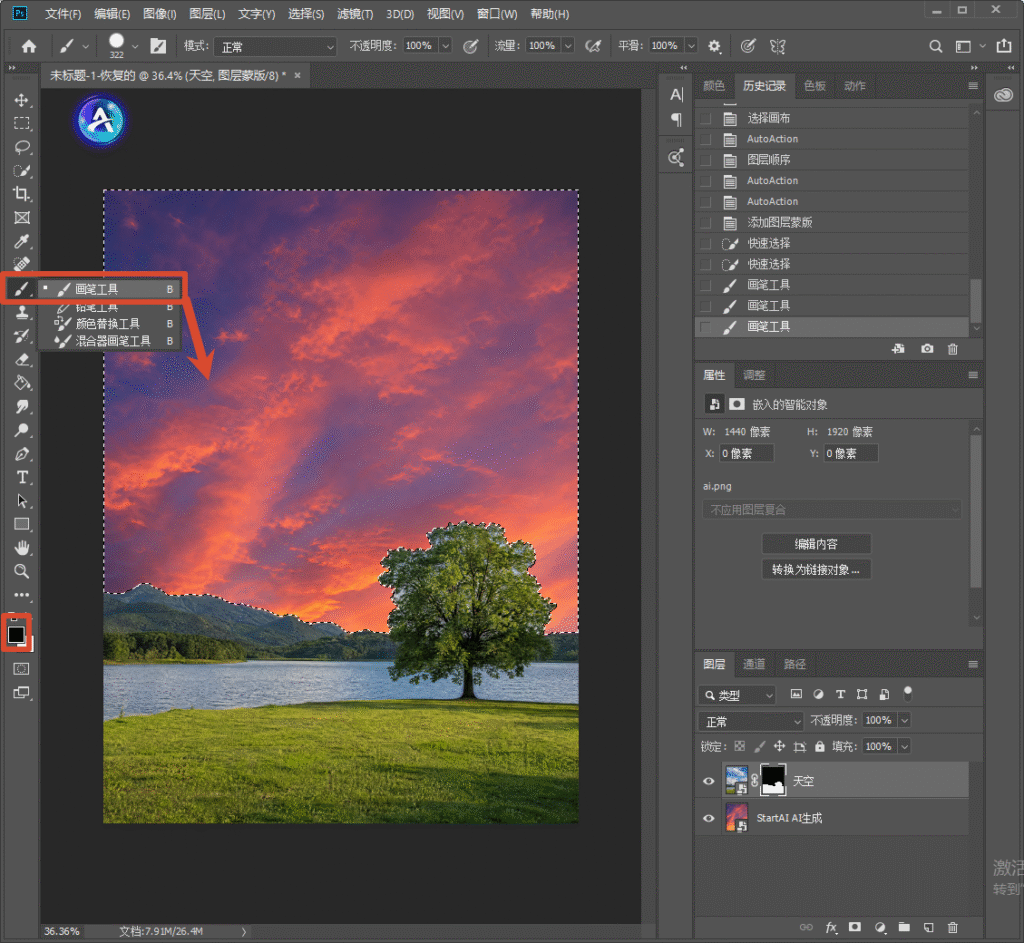The image size is (1024, 943).
Task: Open the brush 模式 blend mode dropdown
Action: tap(276, 46)
